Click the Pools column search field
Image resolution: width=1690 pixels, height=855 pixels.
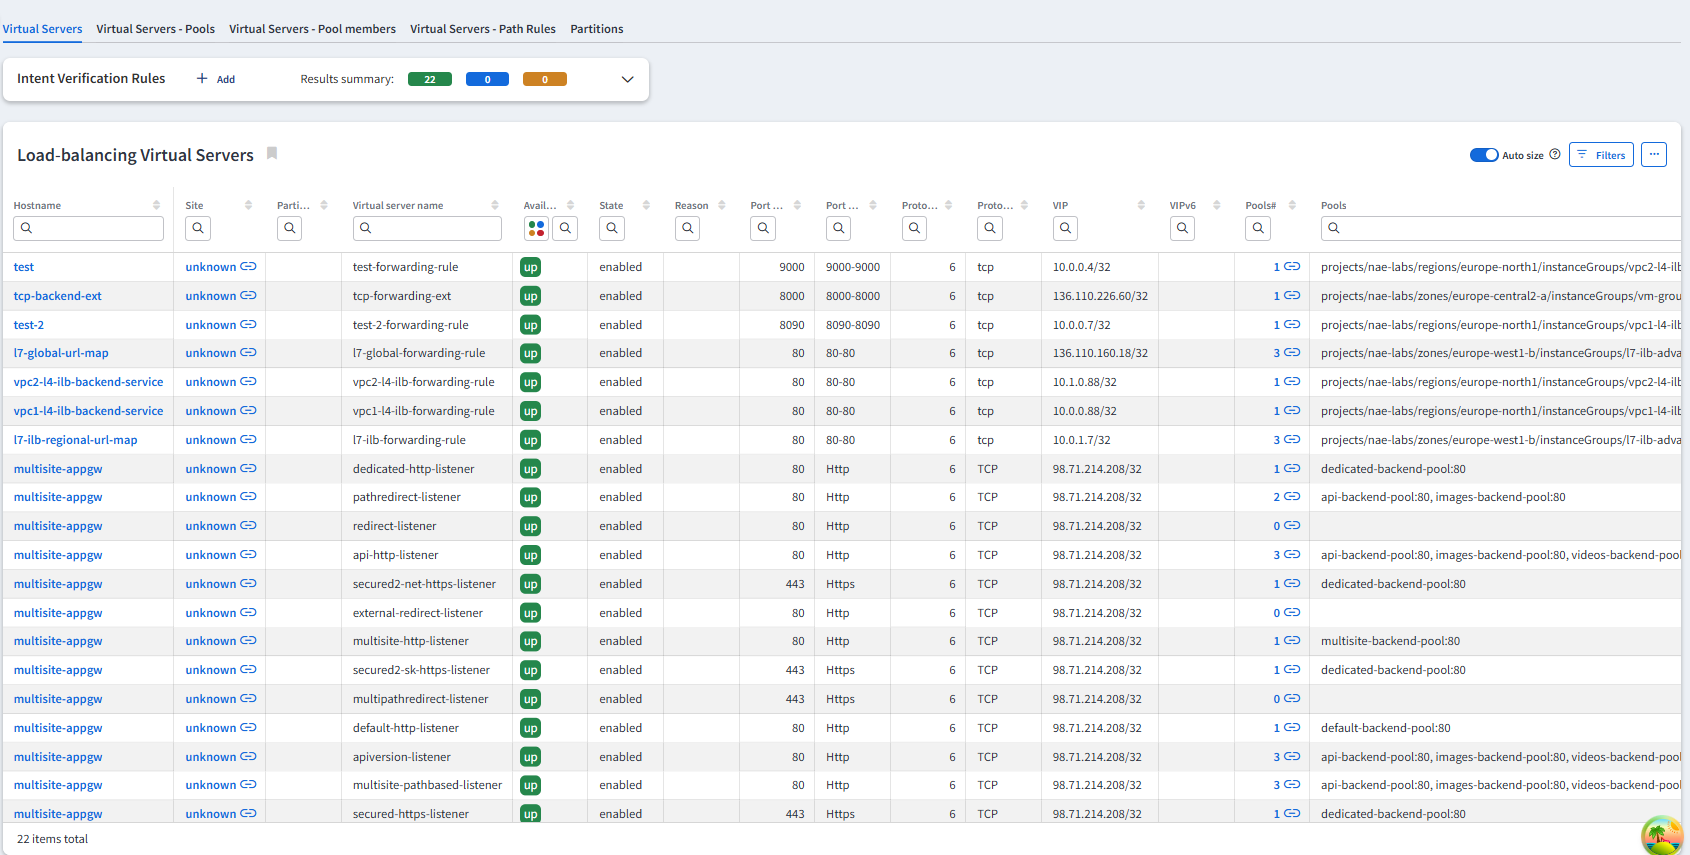click(1500, 228)
